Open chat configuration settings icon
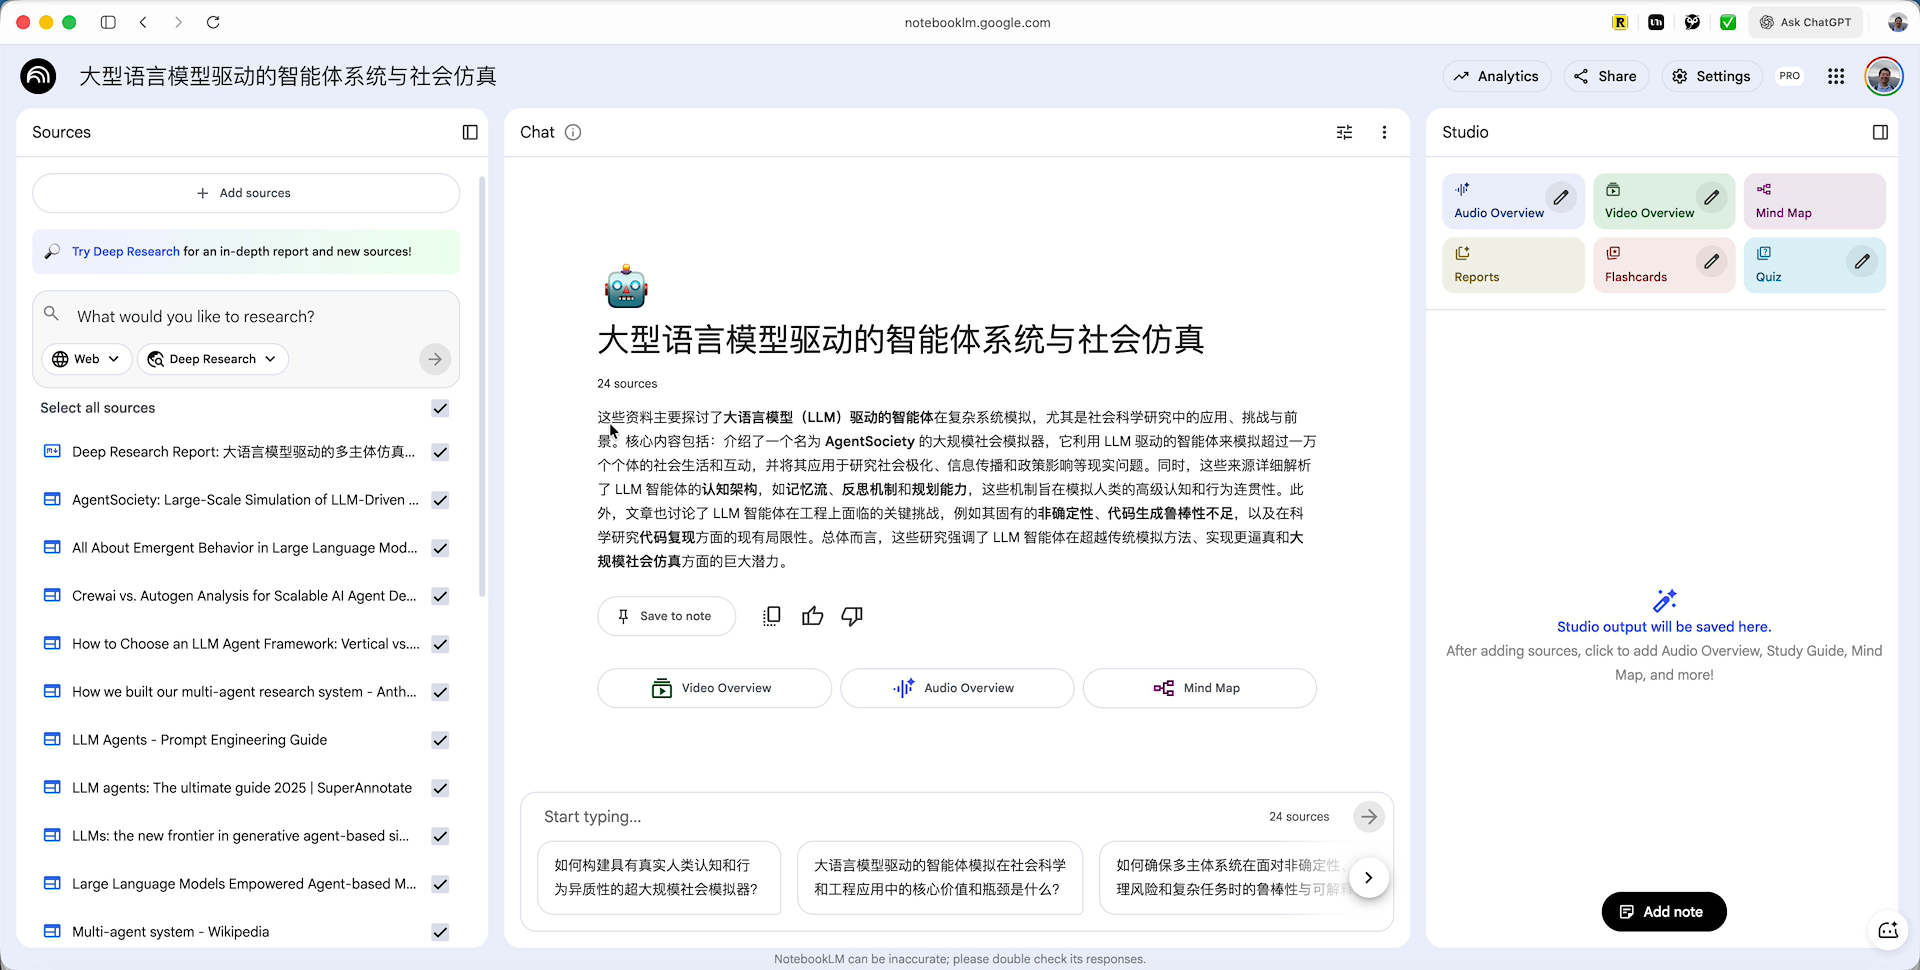This screenshot has width=1920, height=970. pyautogui.click(x=1344, y=132)
